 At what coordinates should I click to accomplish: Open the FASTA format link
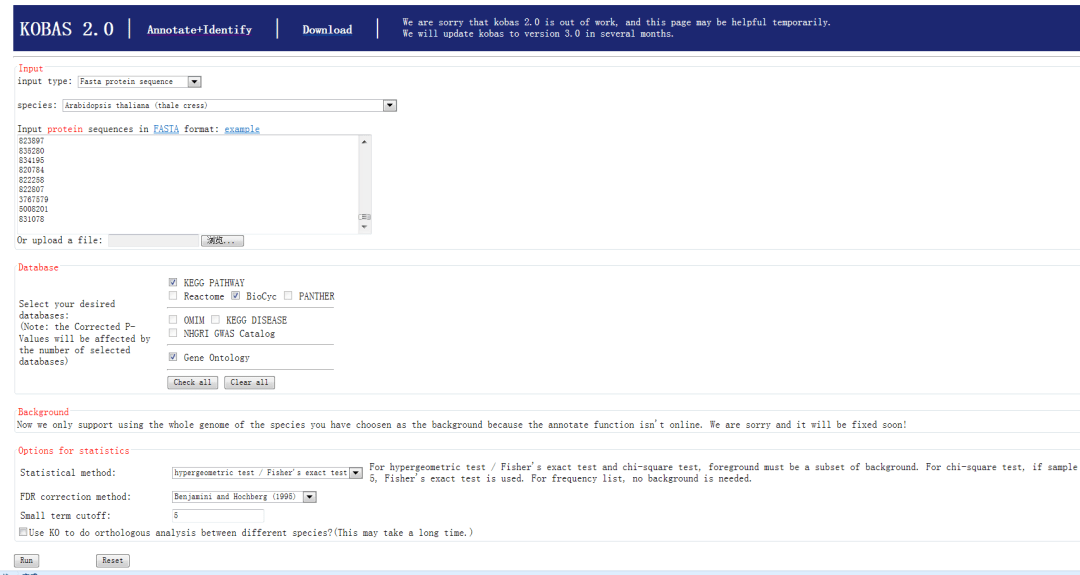click(166, 129)
